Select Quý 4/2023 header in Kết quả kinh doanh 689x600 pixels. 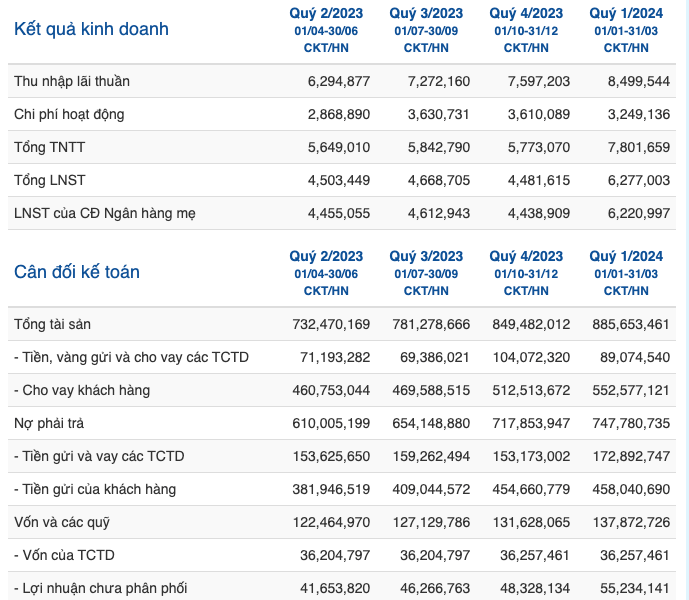(x=526, y=13)
